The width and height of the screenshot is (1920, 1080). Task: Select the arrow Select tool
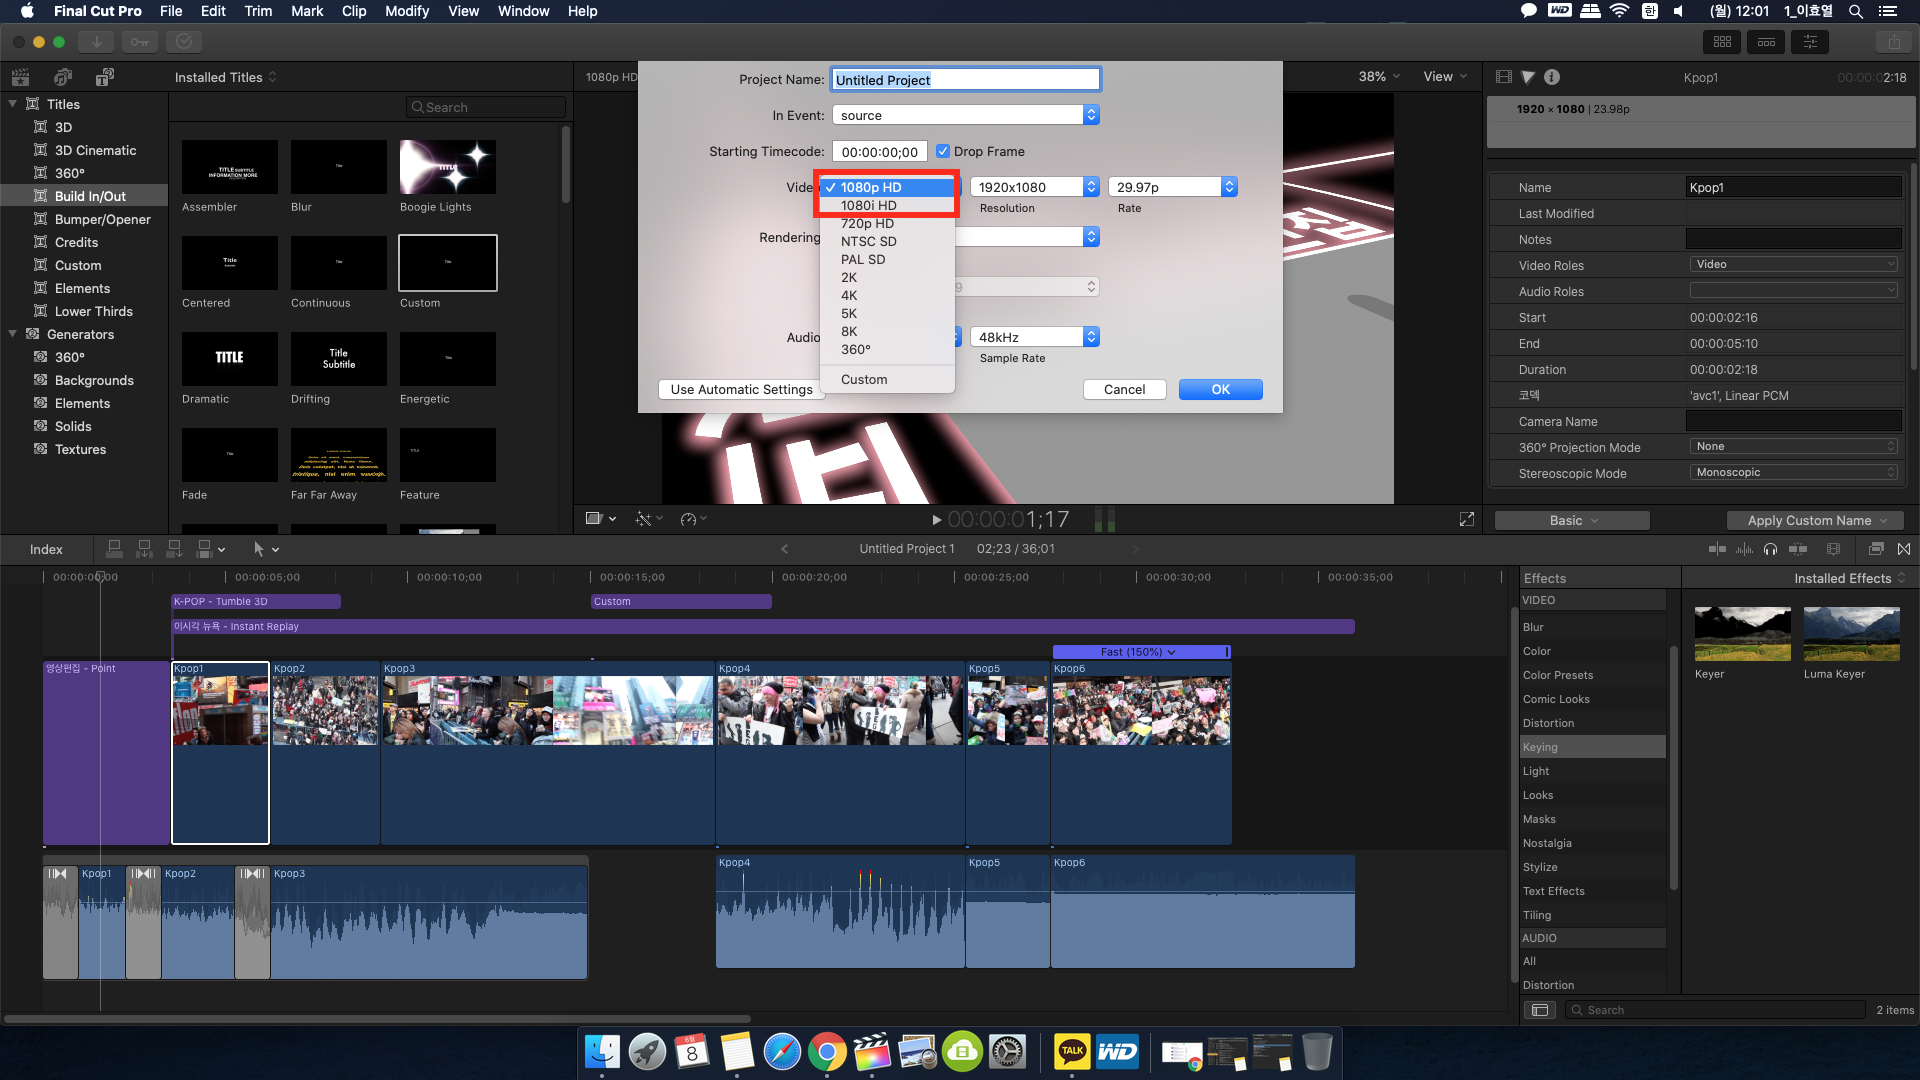pyautogui.click(x=259, y=549)
